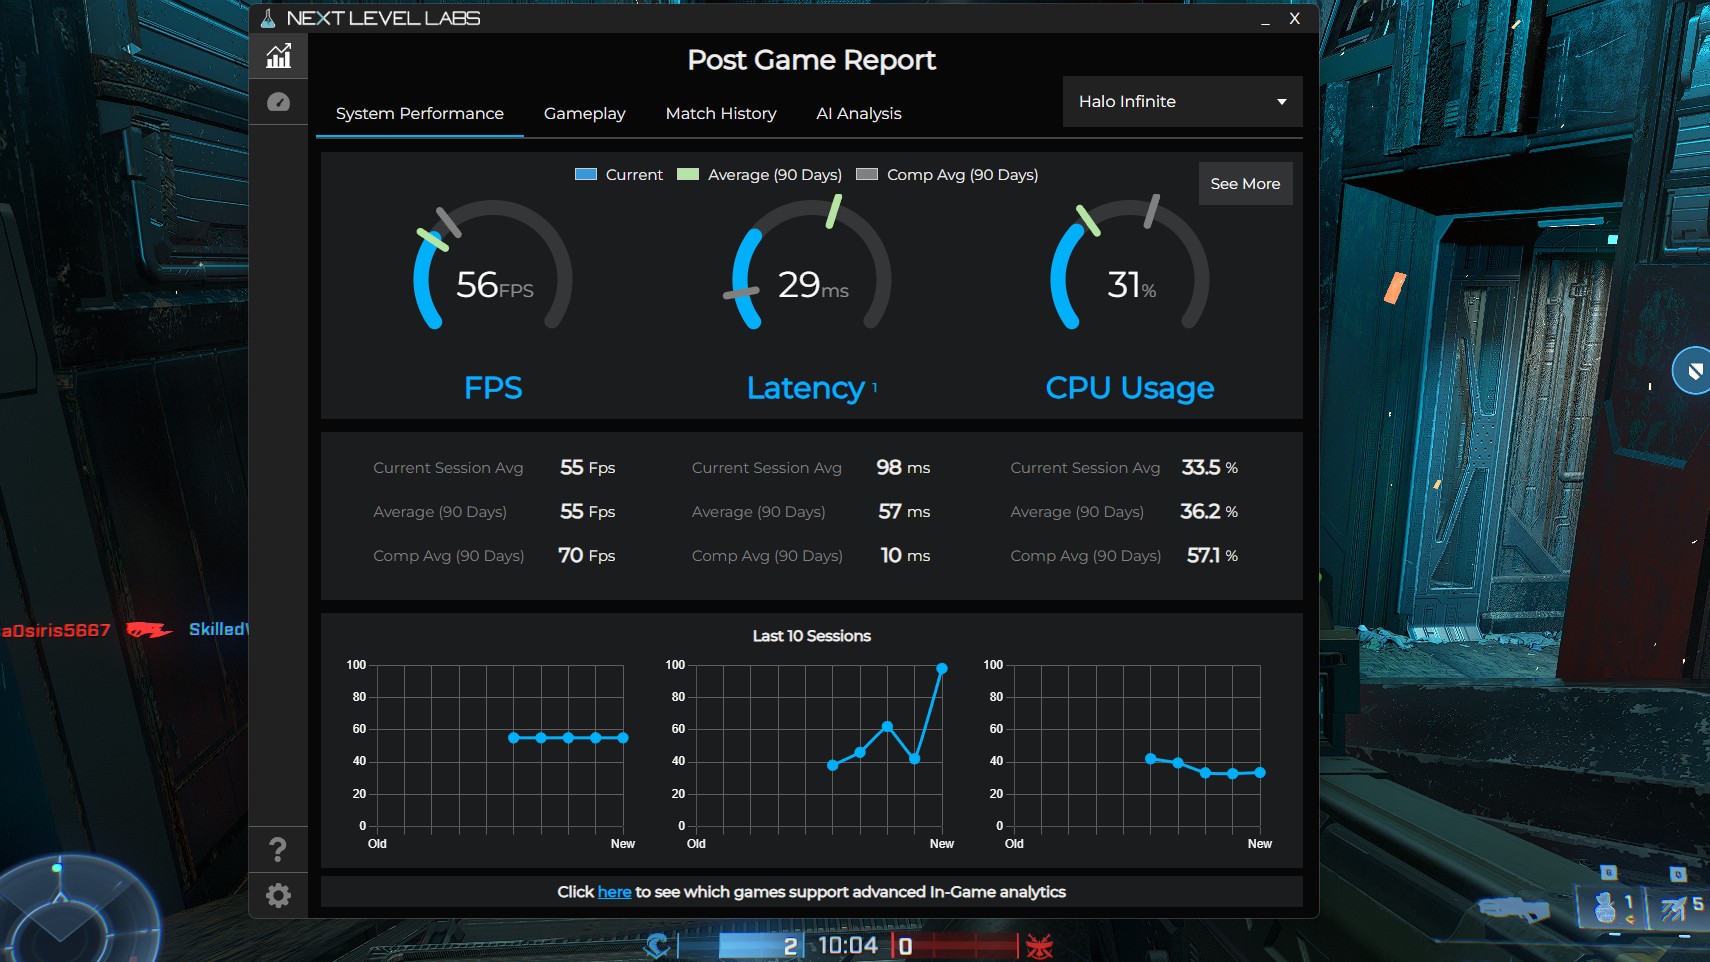Select the 33.5 % current session CPU value
The image size is (1710, 962).
[1210, 467]
